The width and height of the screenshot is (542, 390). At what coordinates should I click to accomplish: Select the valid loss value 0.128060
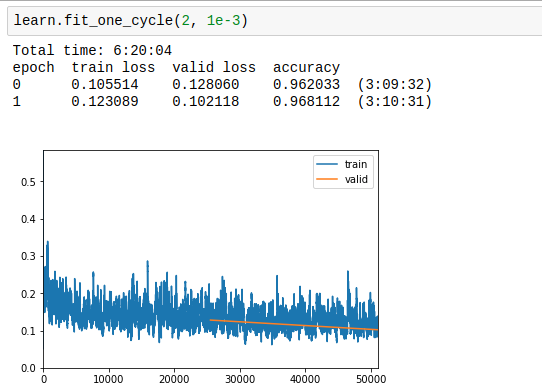pyautogui.click(x=206, y=85)
